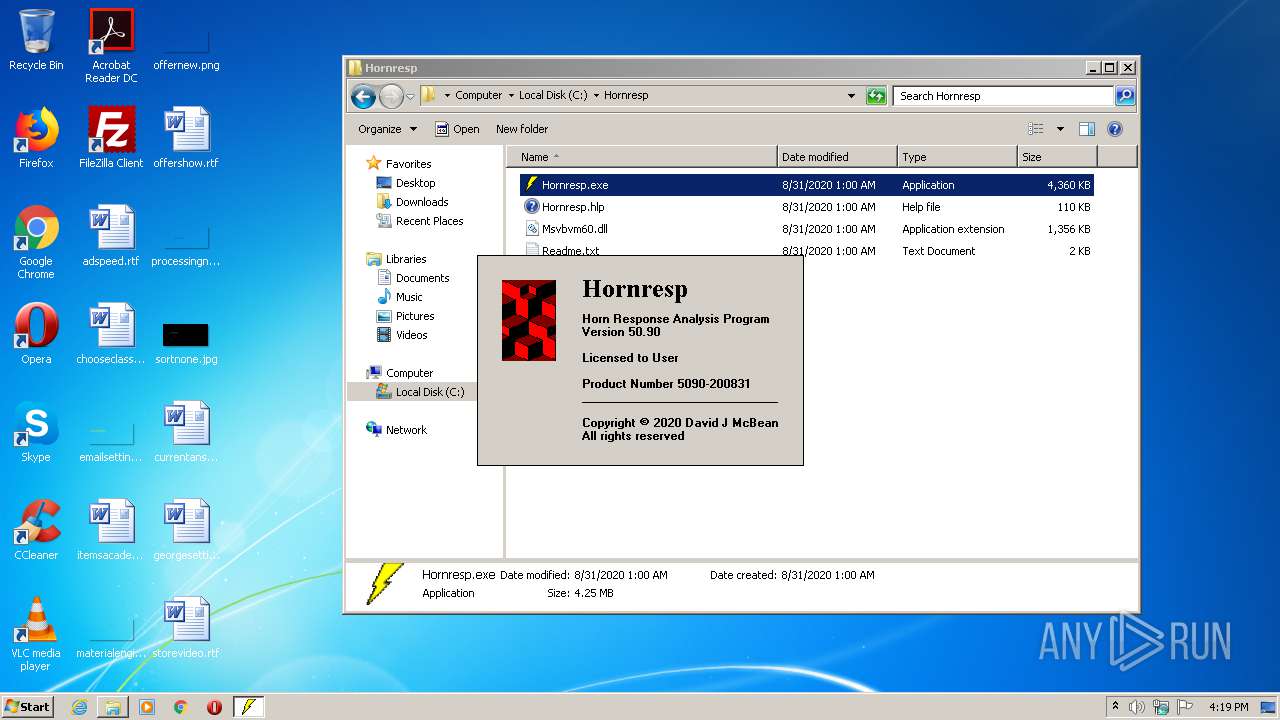Select adspeed.rtf desktop file
Viewport: 1280px width, 720px height.
(x=111, y=236)
